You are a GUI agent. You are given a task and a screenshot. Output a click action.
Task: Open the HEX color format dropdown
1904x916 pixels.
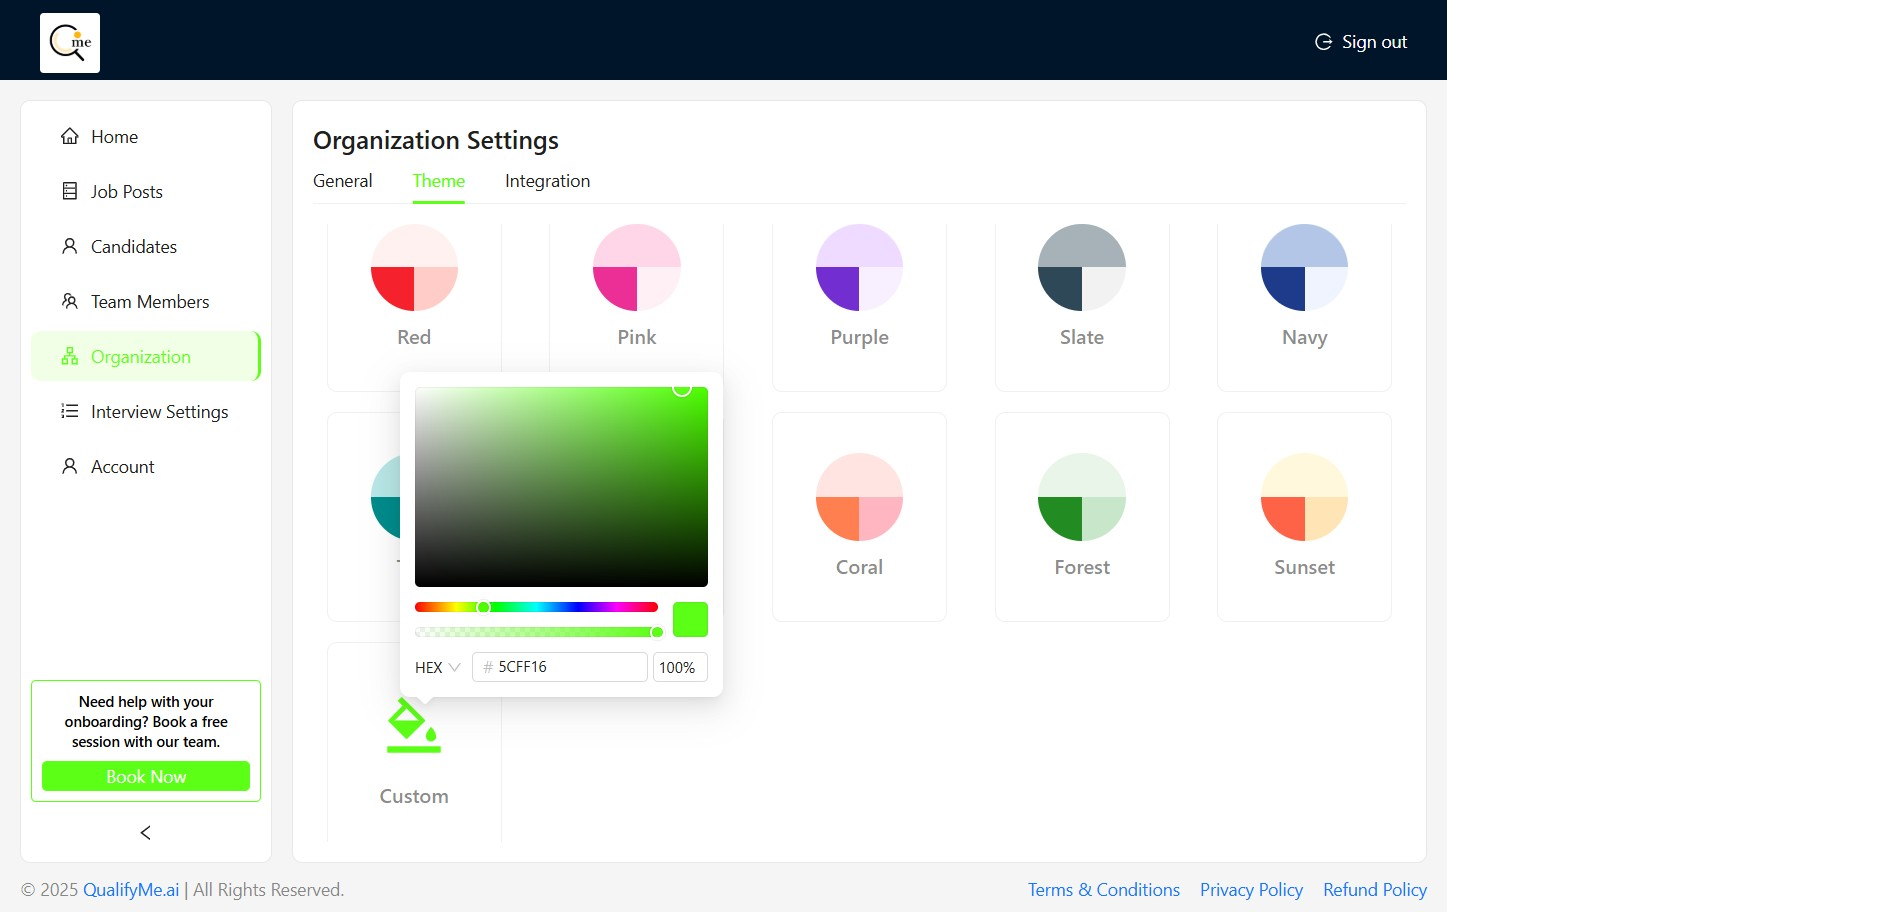(437, 668)
